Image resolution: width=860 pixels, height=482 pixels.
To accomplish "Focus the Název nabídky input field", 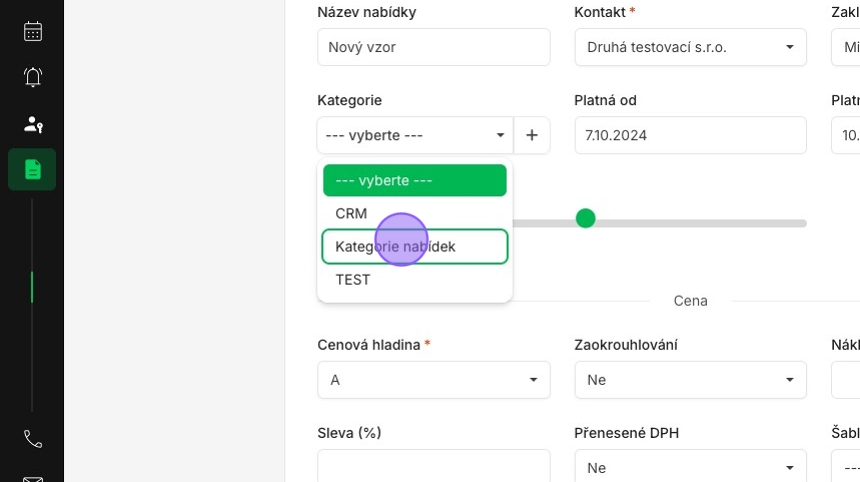I will [433, 47].
